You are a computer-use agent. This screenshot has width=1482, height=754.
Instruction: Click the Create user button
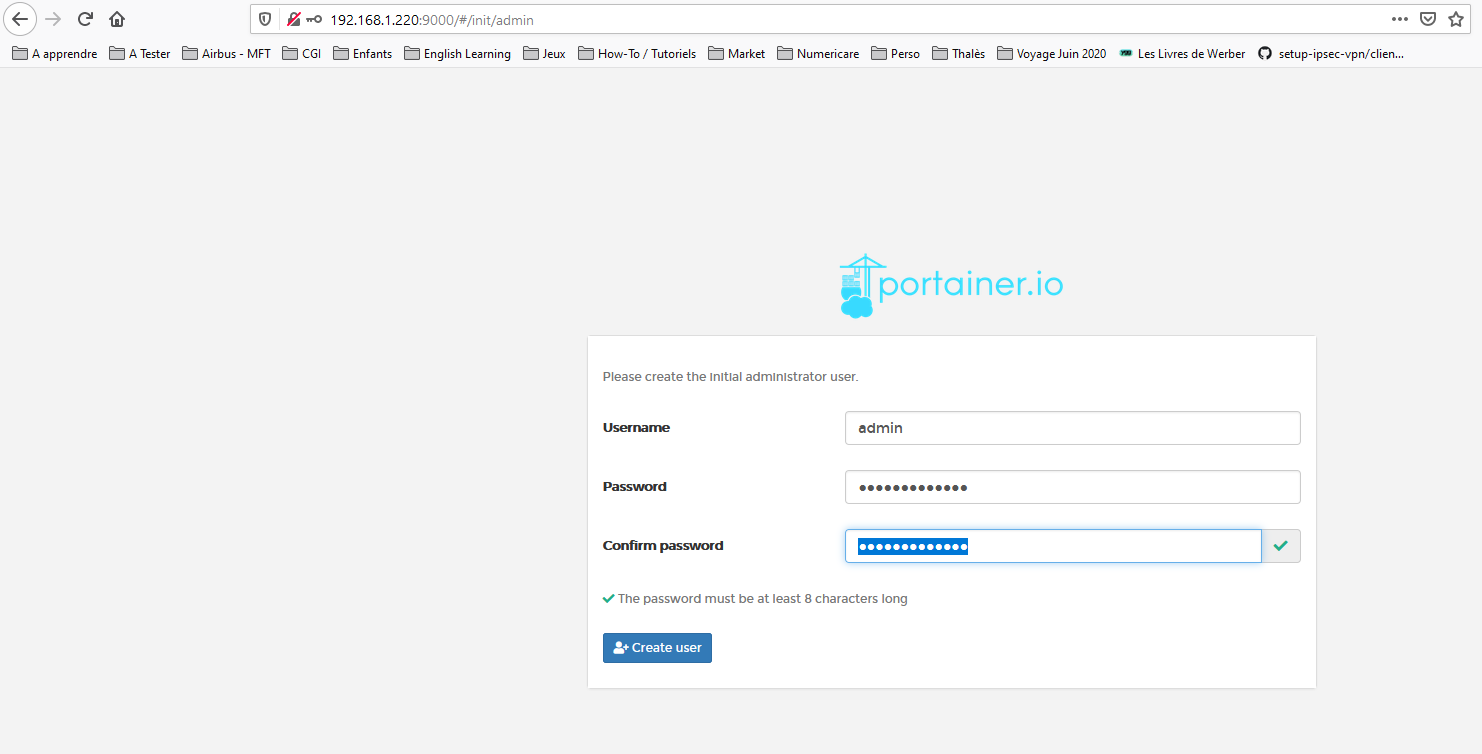[x=657, y=648]
